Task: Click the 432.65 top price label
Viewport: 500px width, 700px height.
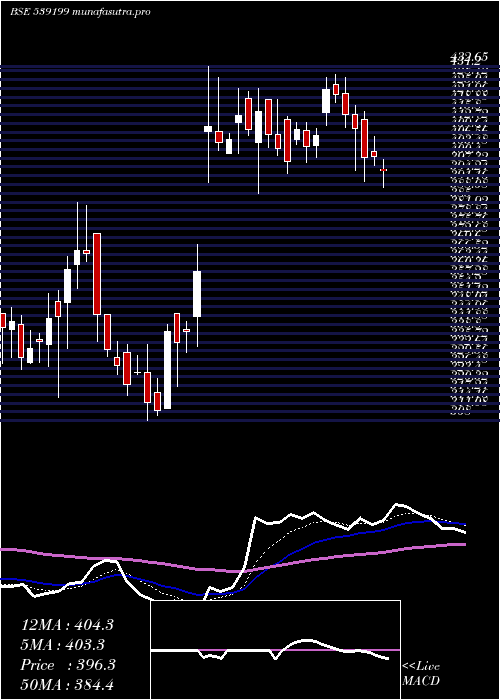Action: tap(467, 56)
